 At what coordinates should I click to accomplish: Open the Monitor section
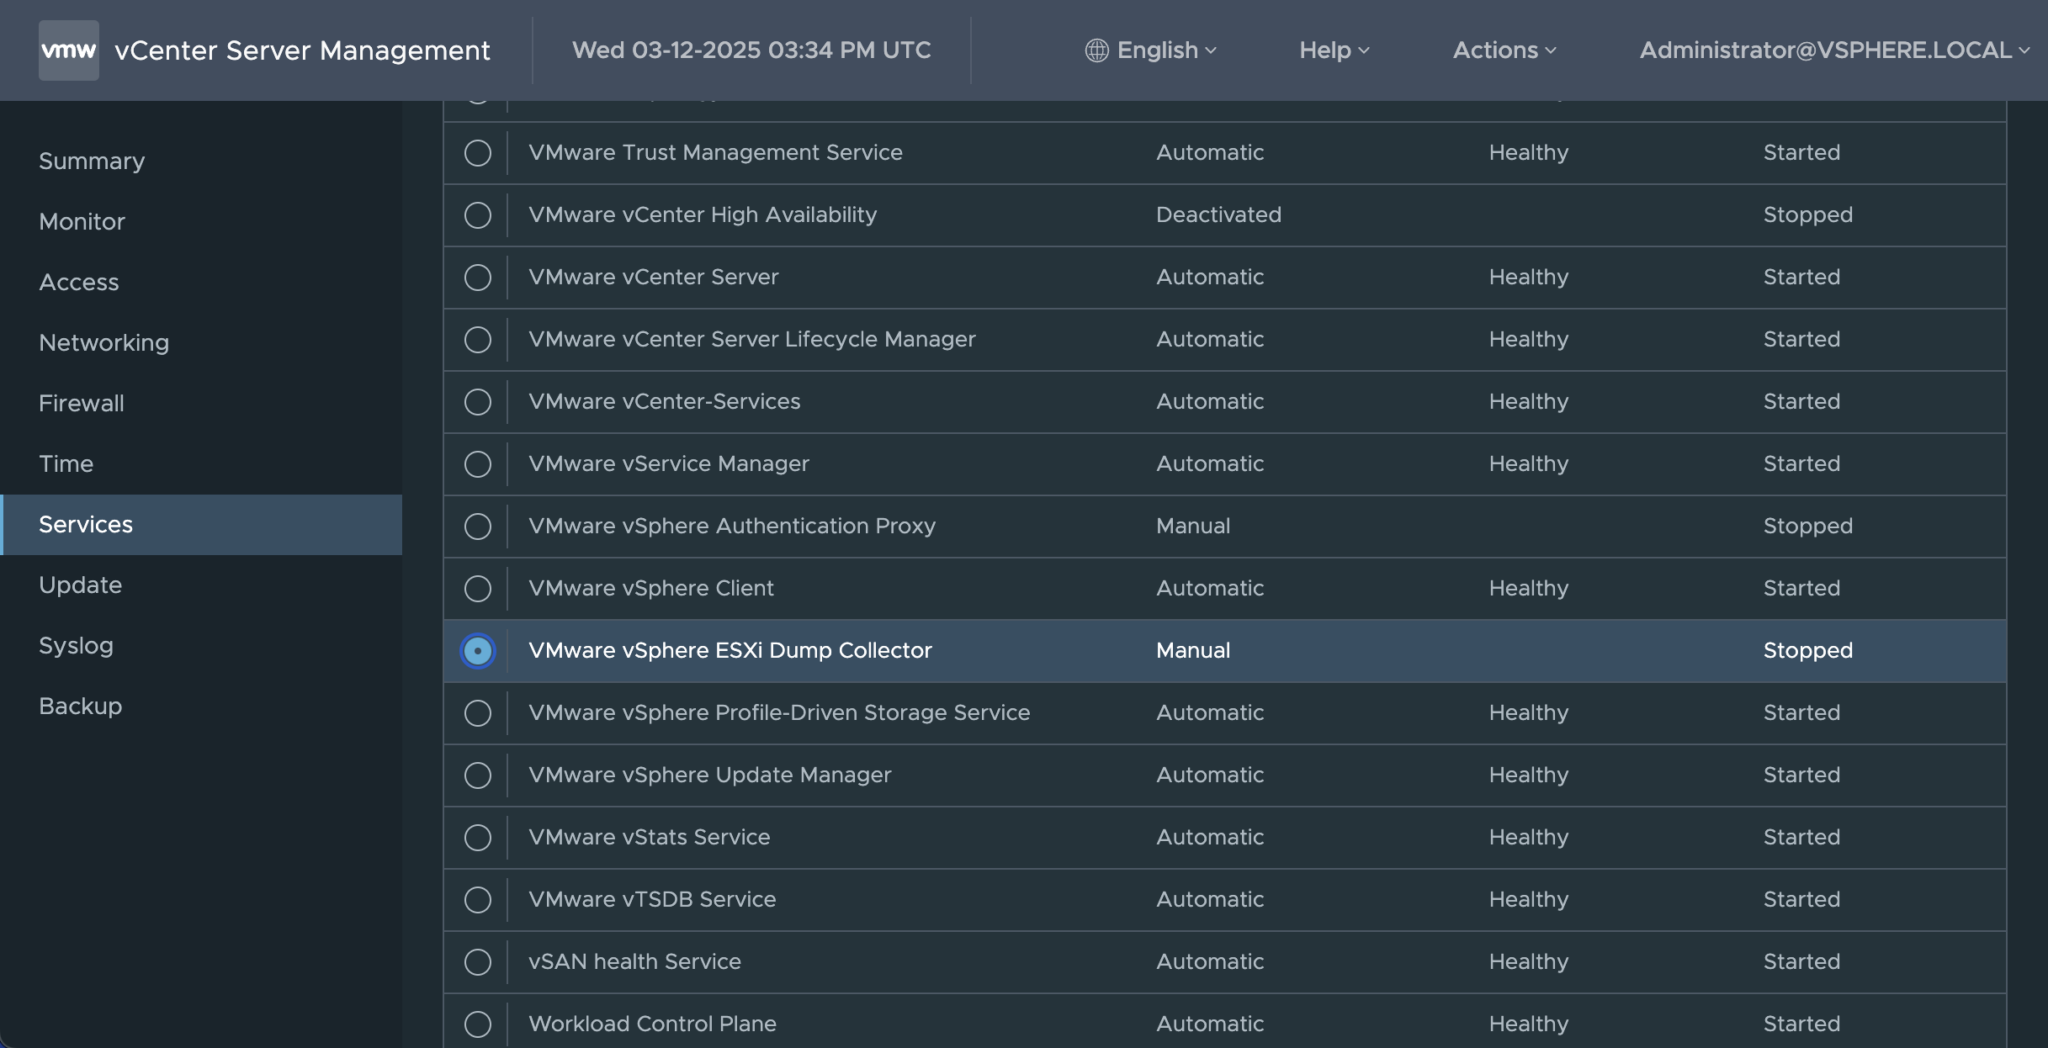coord(81,221)
